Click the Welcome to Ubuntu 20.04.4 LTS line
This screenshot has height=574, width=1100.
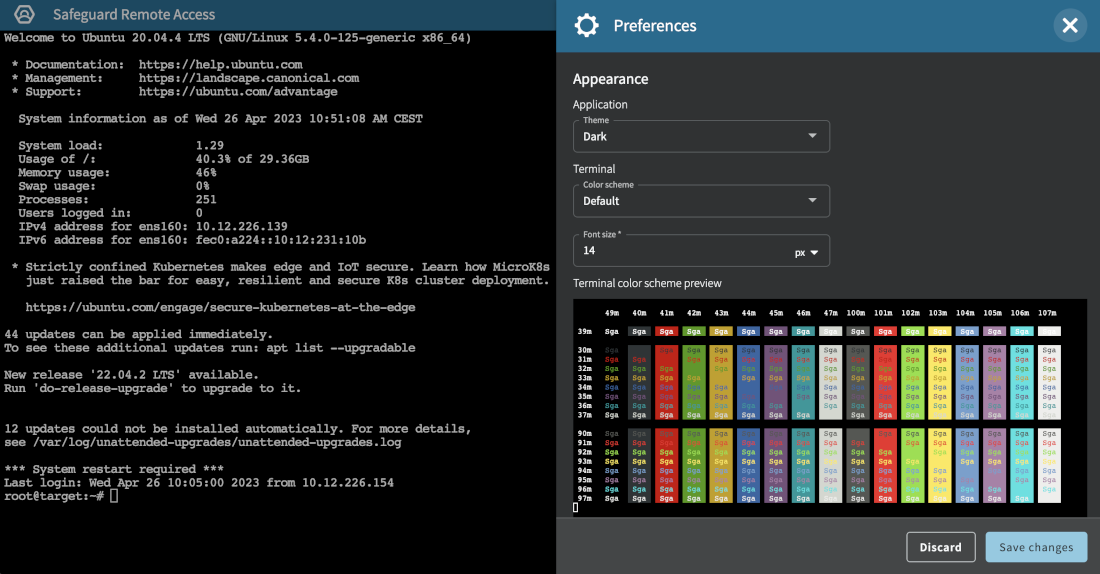click(x=237, y=38)
